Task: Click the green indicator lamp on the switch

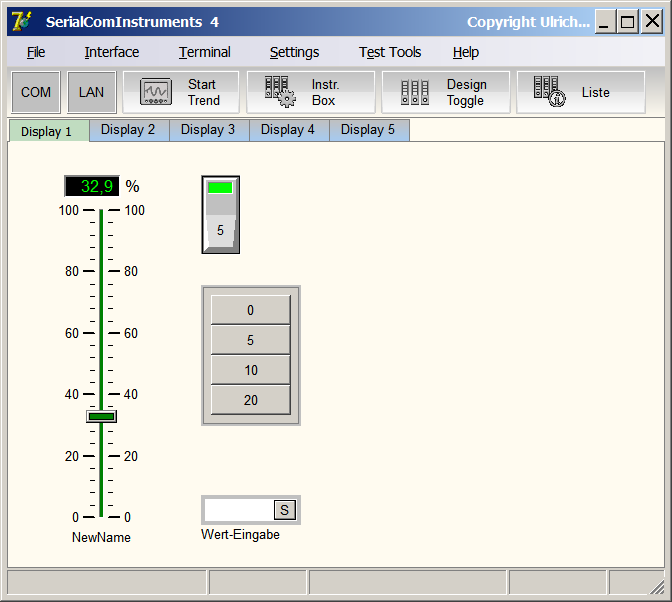Action: coord(220,188)
